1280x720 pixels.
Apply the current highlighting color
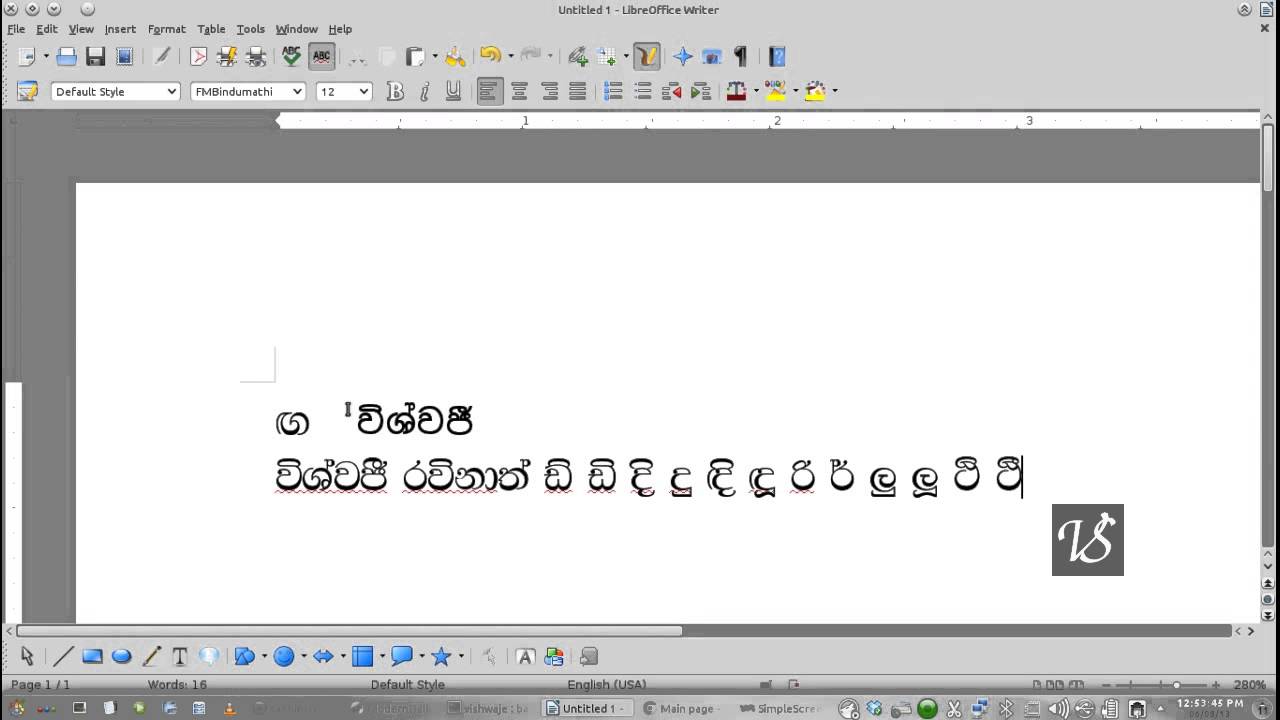776,91
